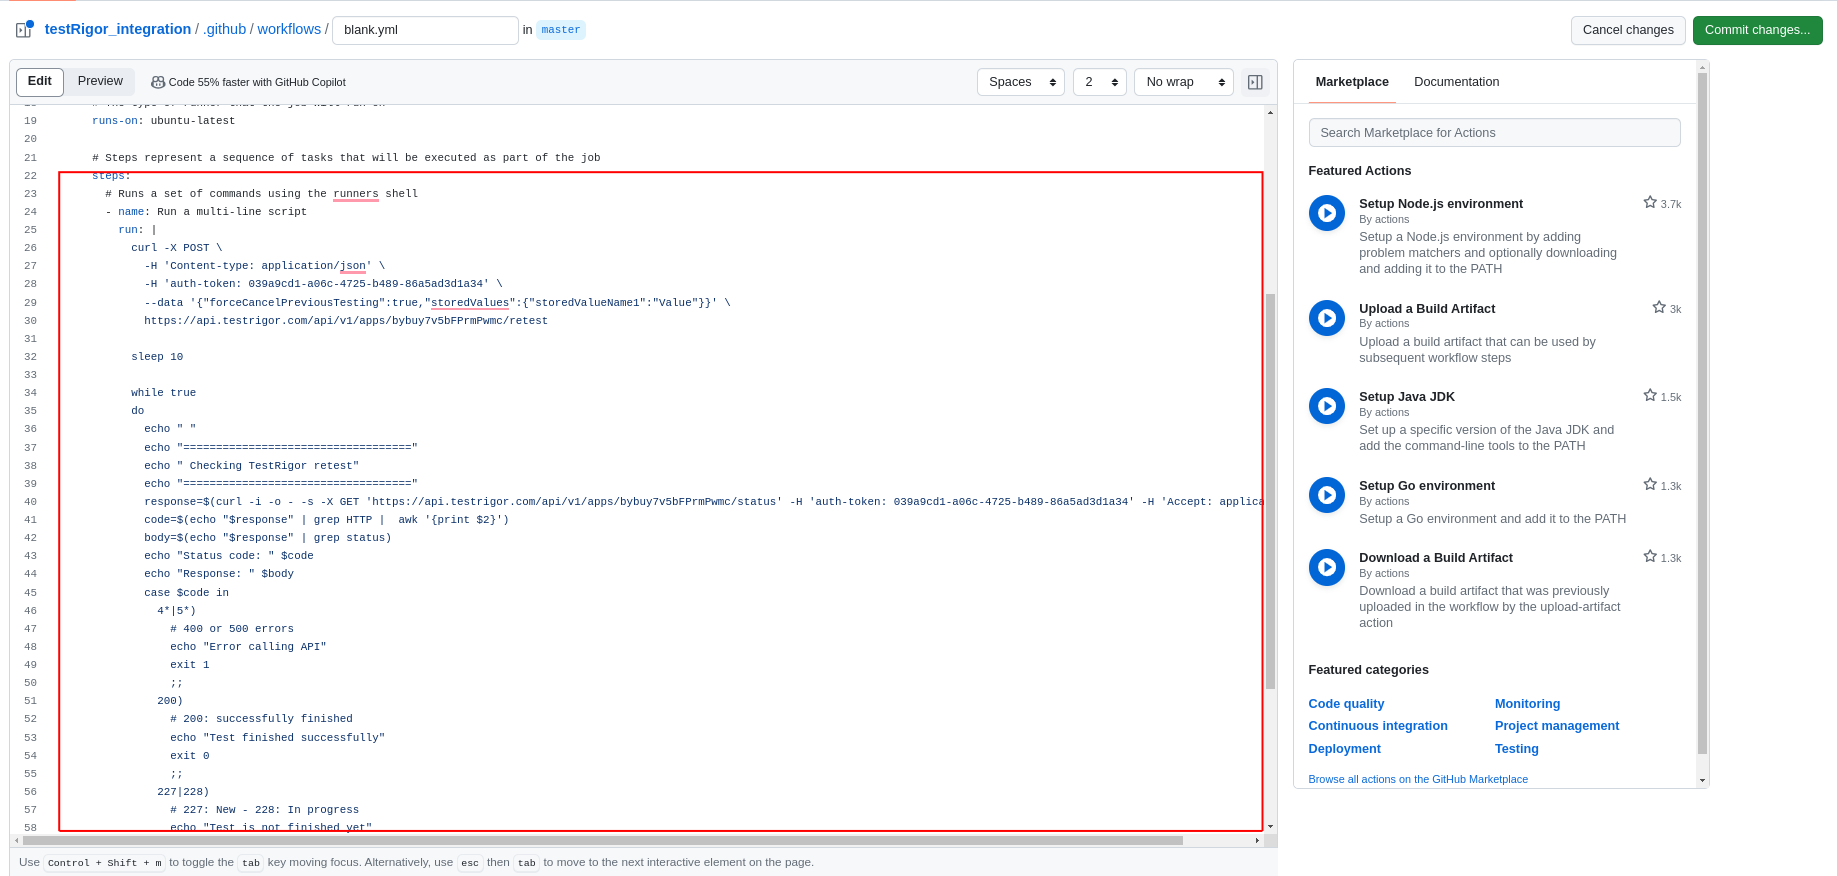Click the Download a Build Artifact icon
The width and height of the screenshot is (1837, 876).
(x=1326, y=567)
